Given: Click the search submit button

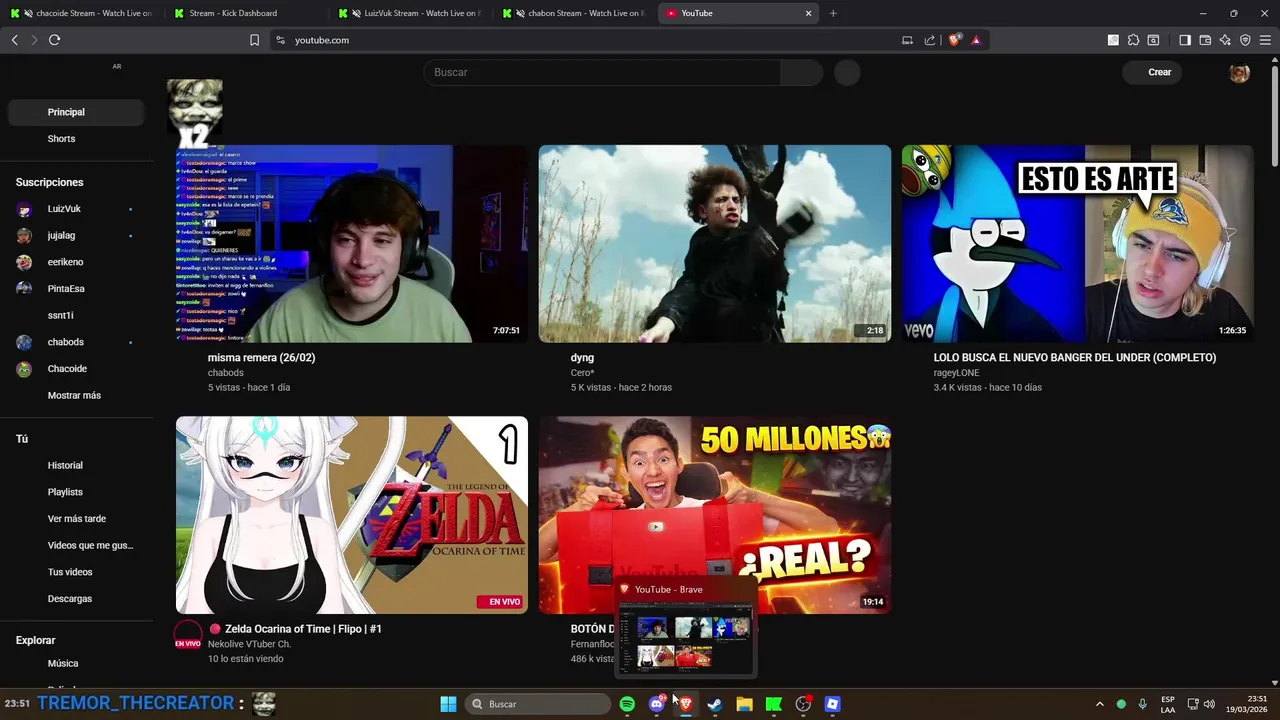Looking at the screenshot, I should [x=802, y=72].
